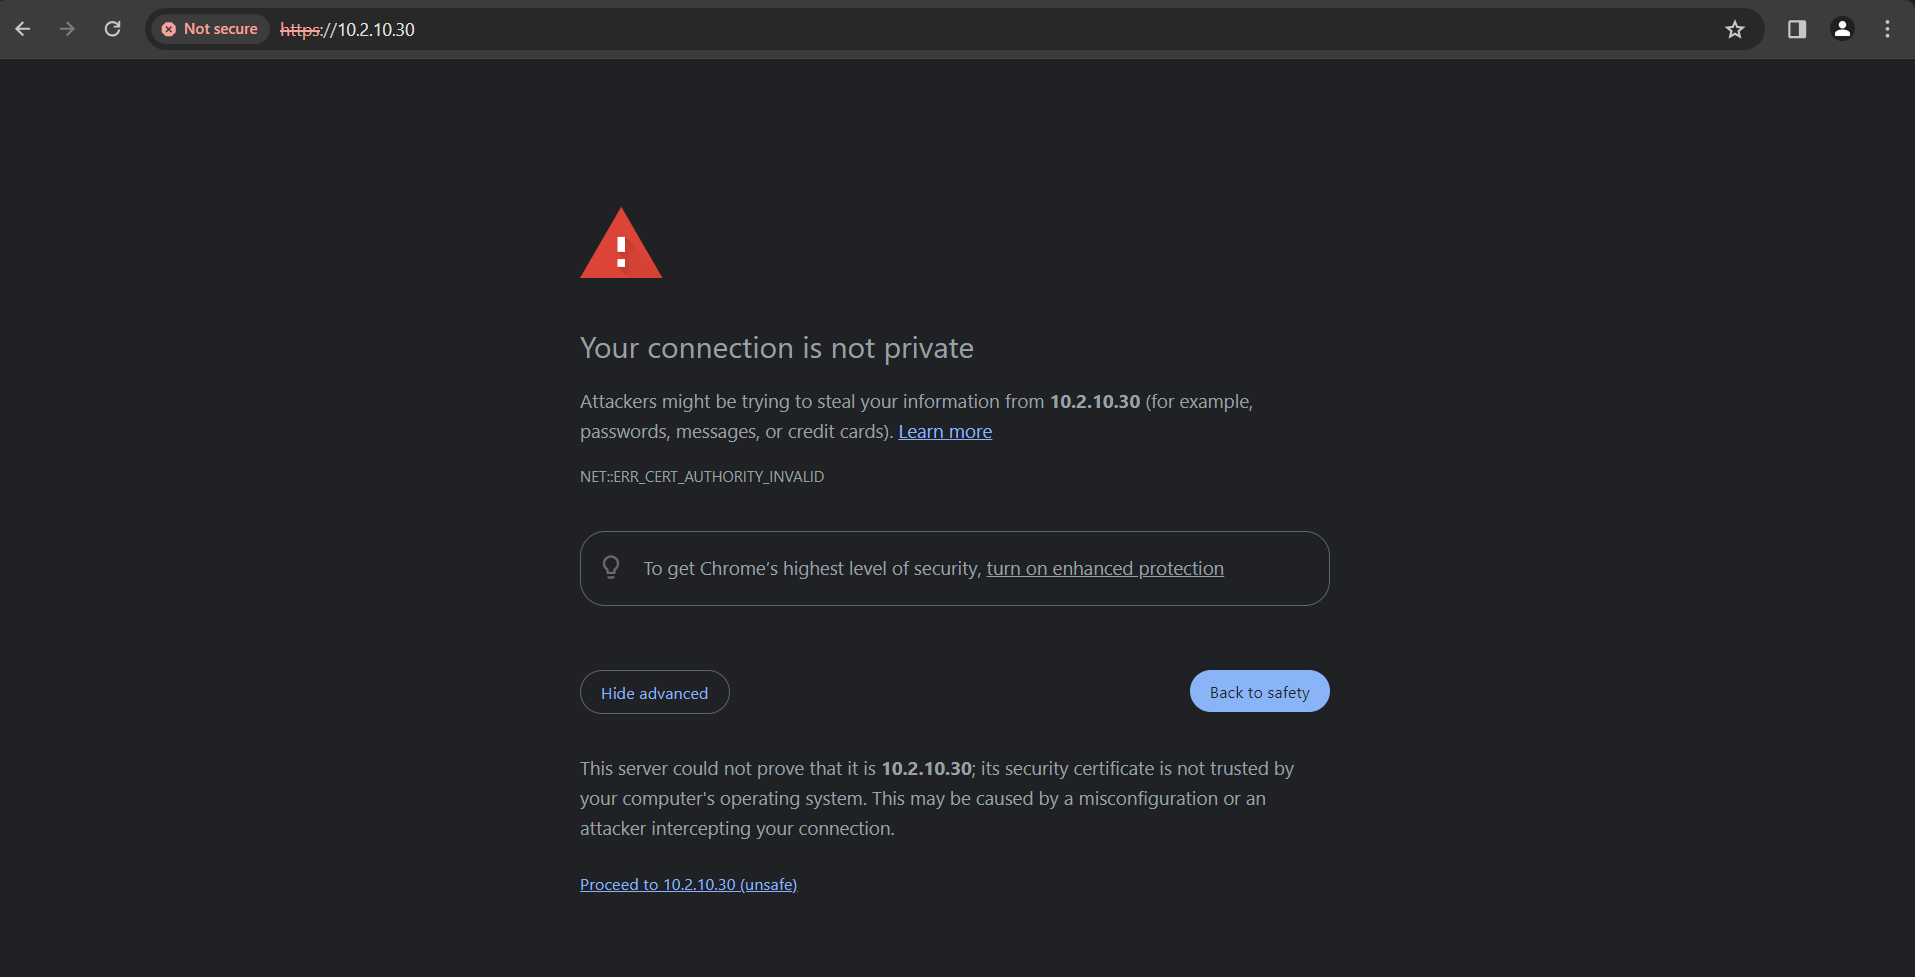Focus the address bar URL text
This screenshot has width=1915, height=977.
pyautogui.click(x=347, y=29)
